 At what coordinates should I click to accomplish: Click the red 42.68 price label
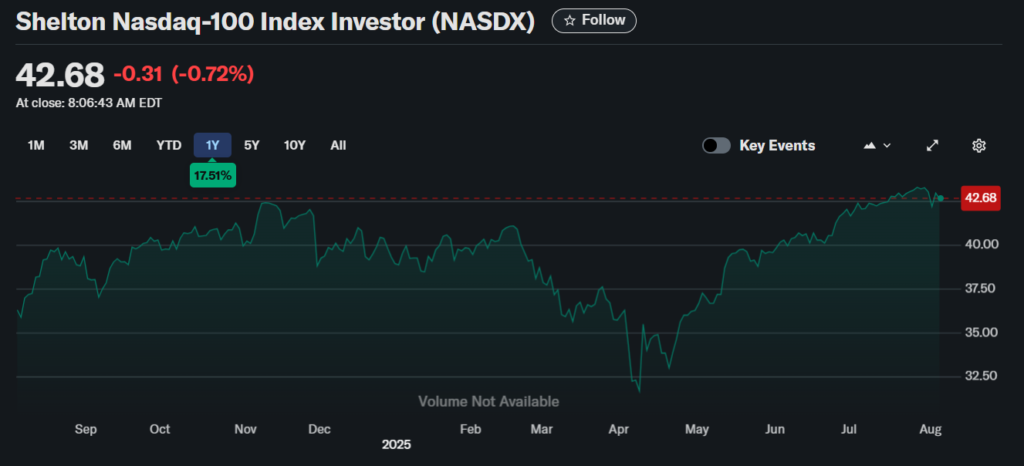982,198
